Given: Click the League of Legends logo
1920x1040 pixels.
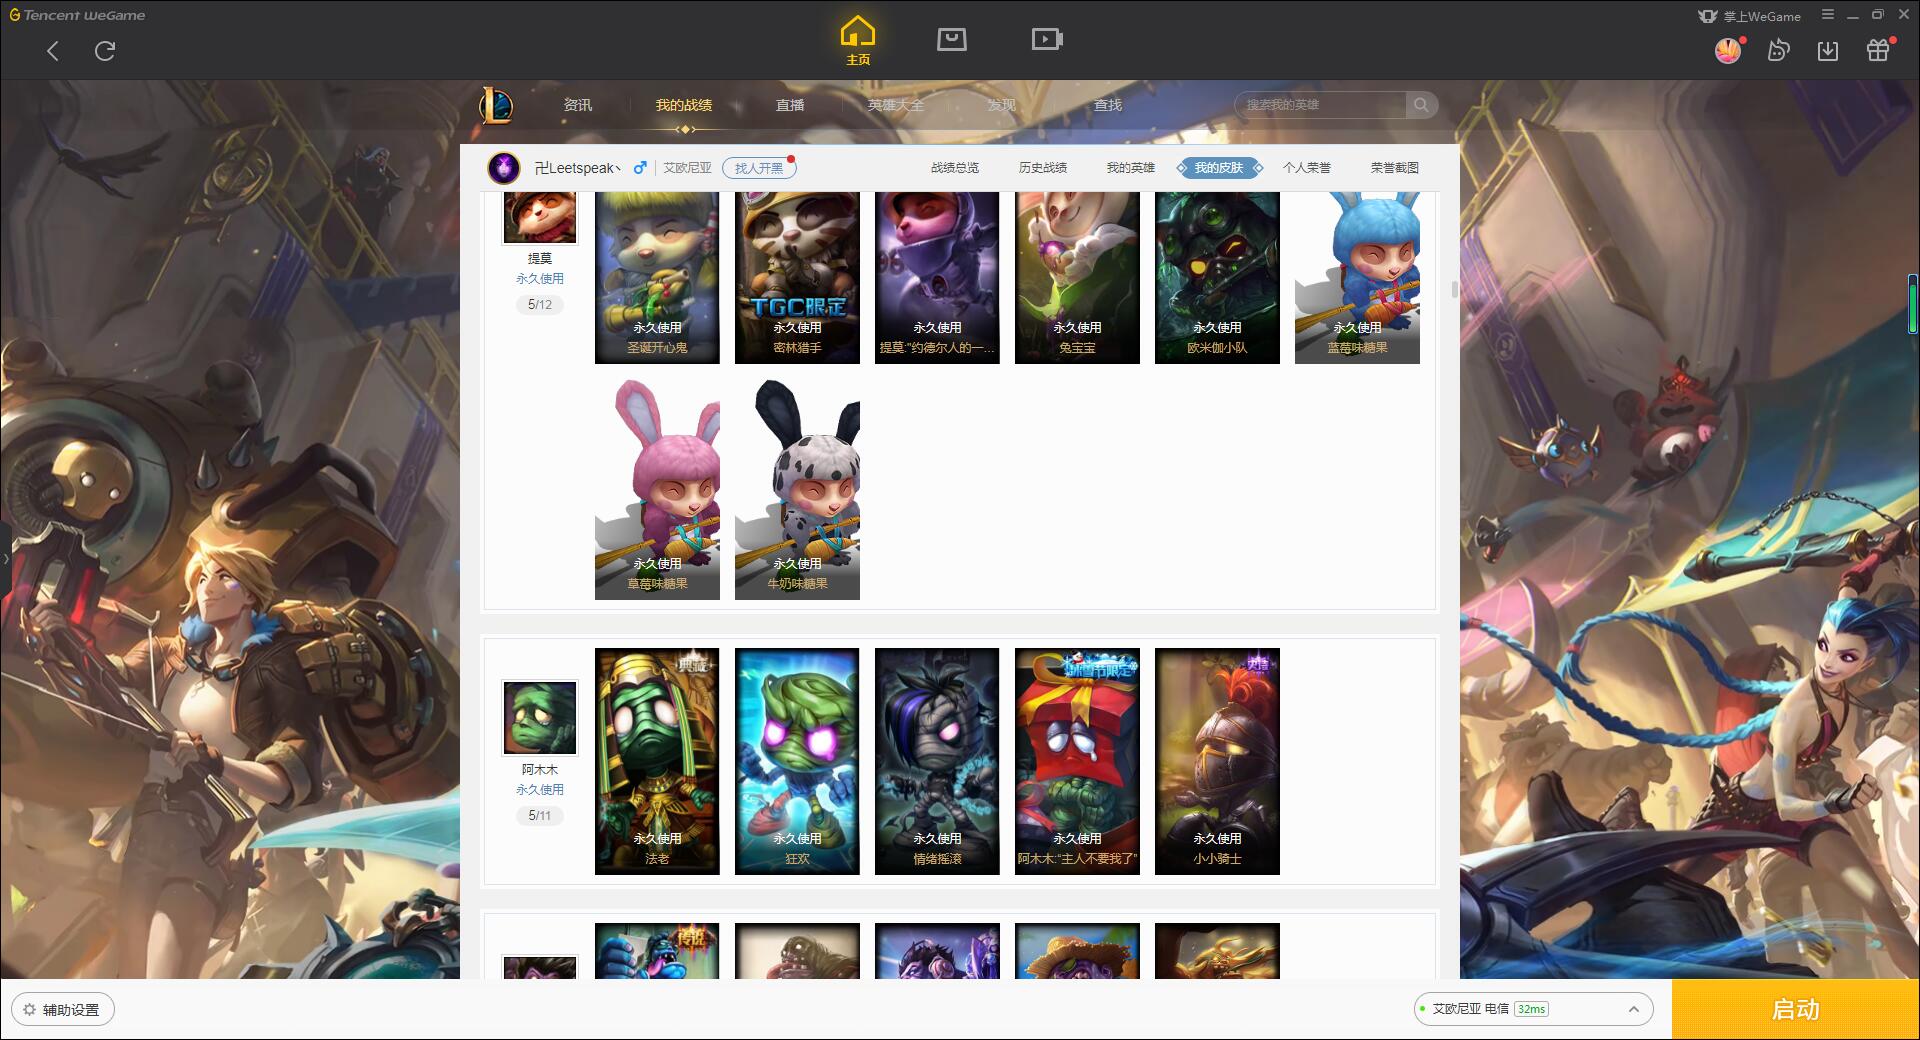Looking at the screenshot, I should coord(497,105).
